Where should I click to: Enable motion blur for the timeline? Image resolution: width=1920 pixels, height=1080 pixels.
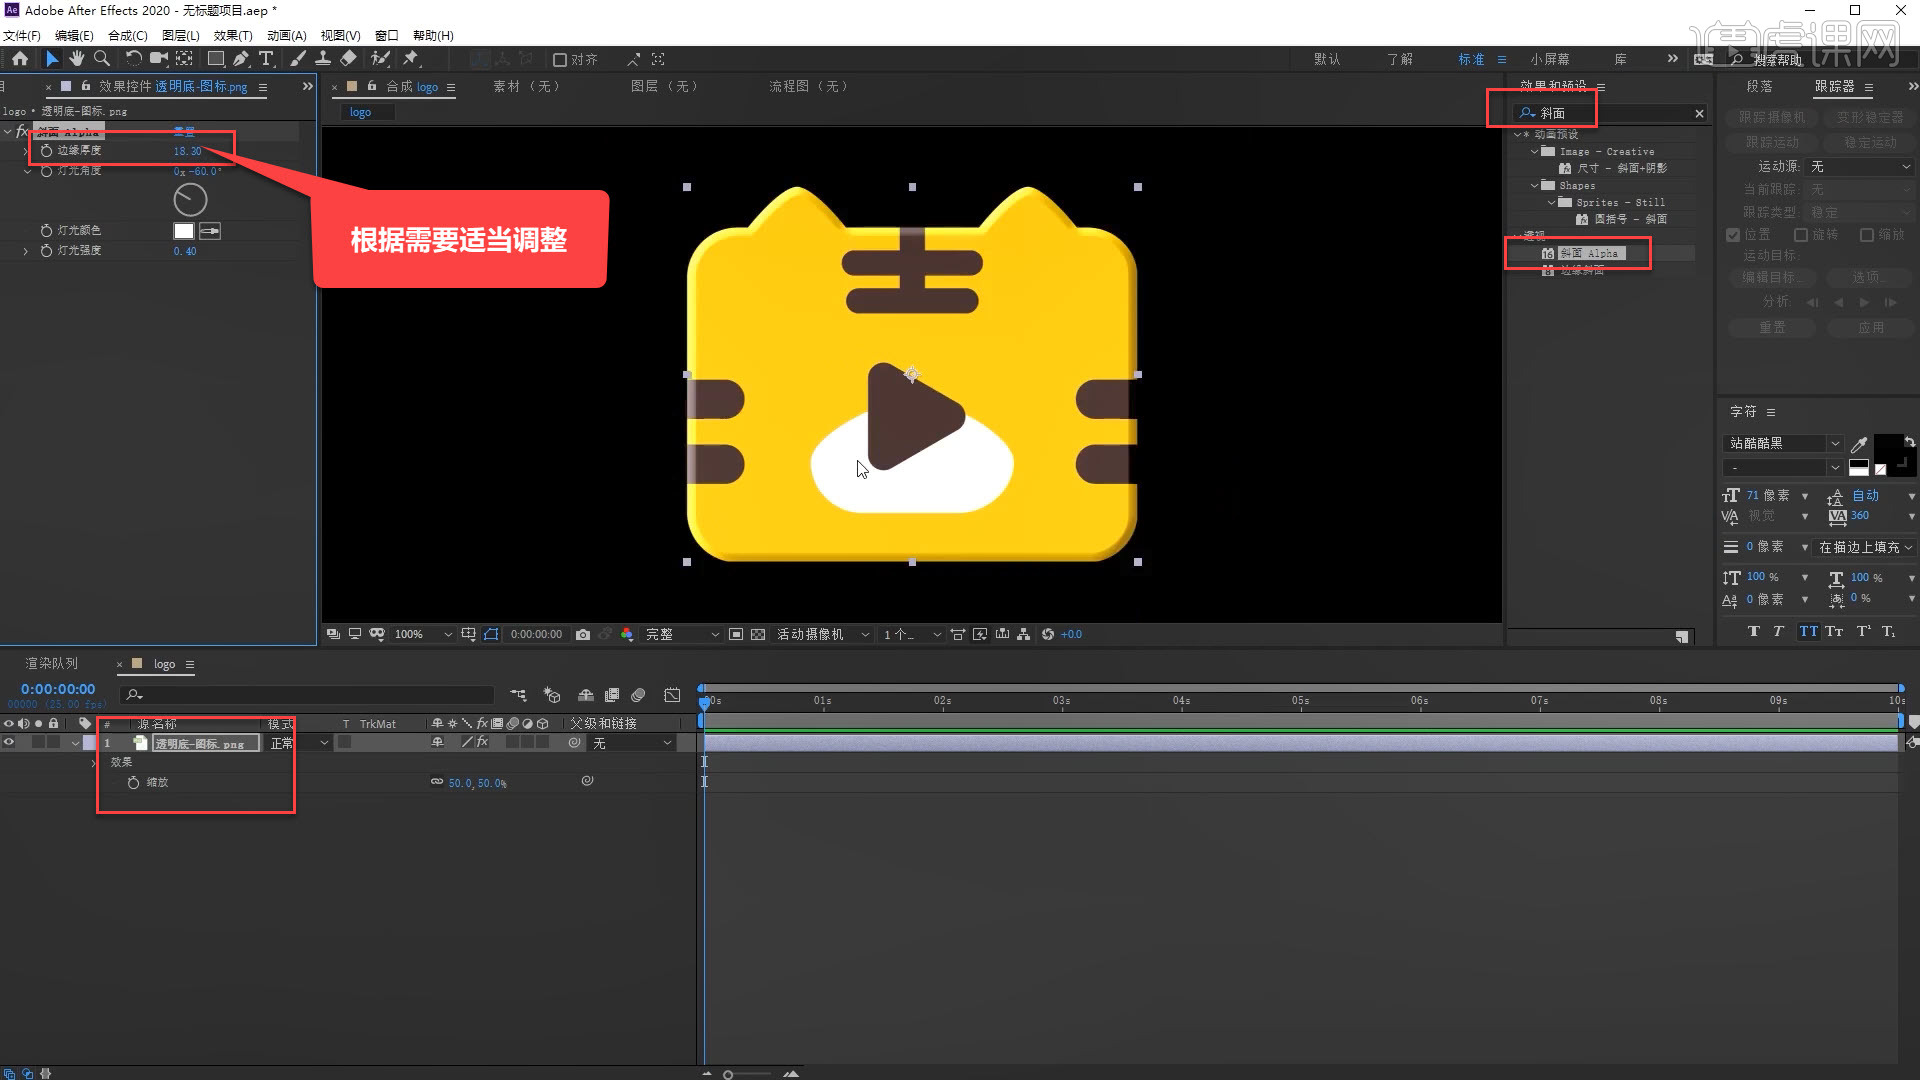[638, 695]
